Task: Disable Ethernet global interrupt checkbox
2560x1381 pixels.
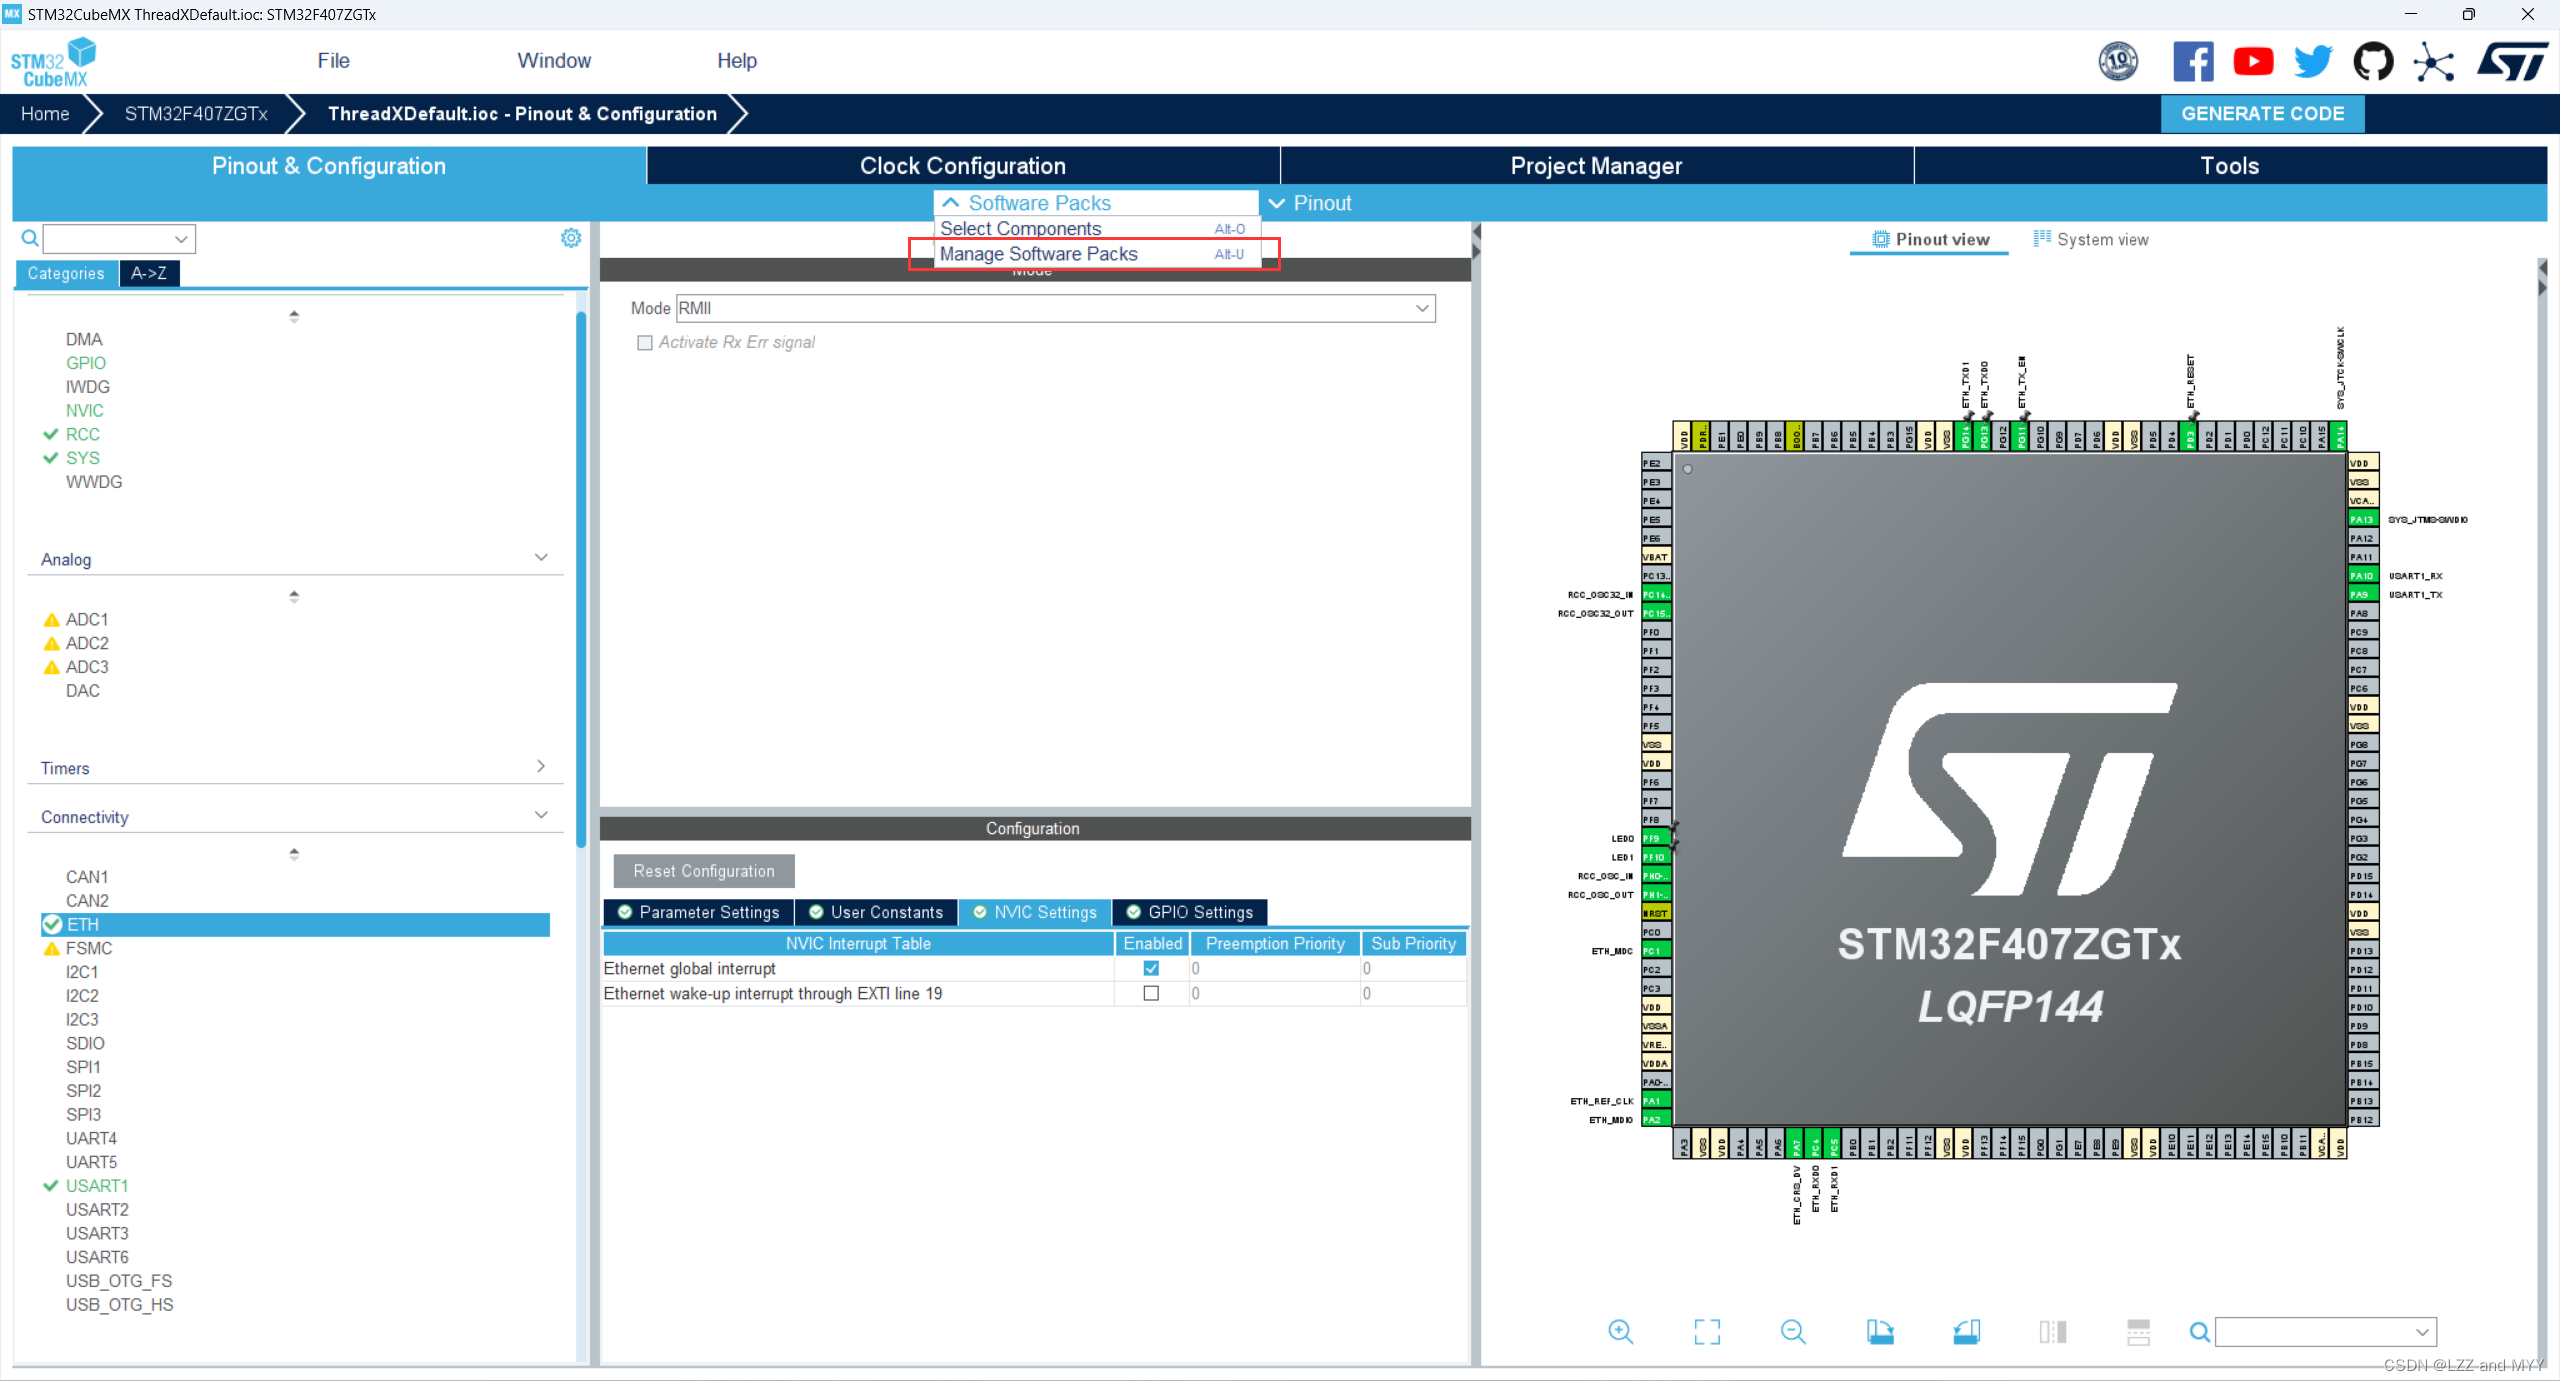Action: (1151, 968)
